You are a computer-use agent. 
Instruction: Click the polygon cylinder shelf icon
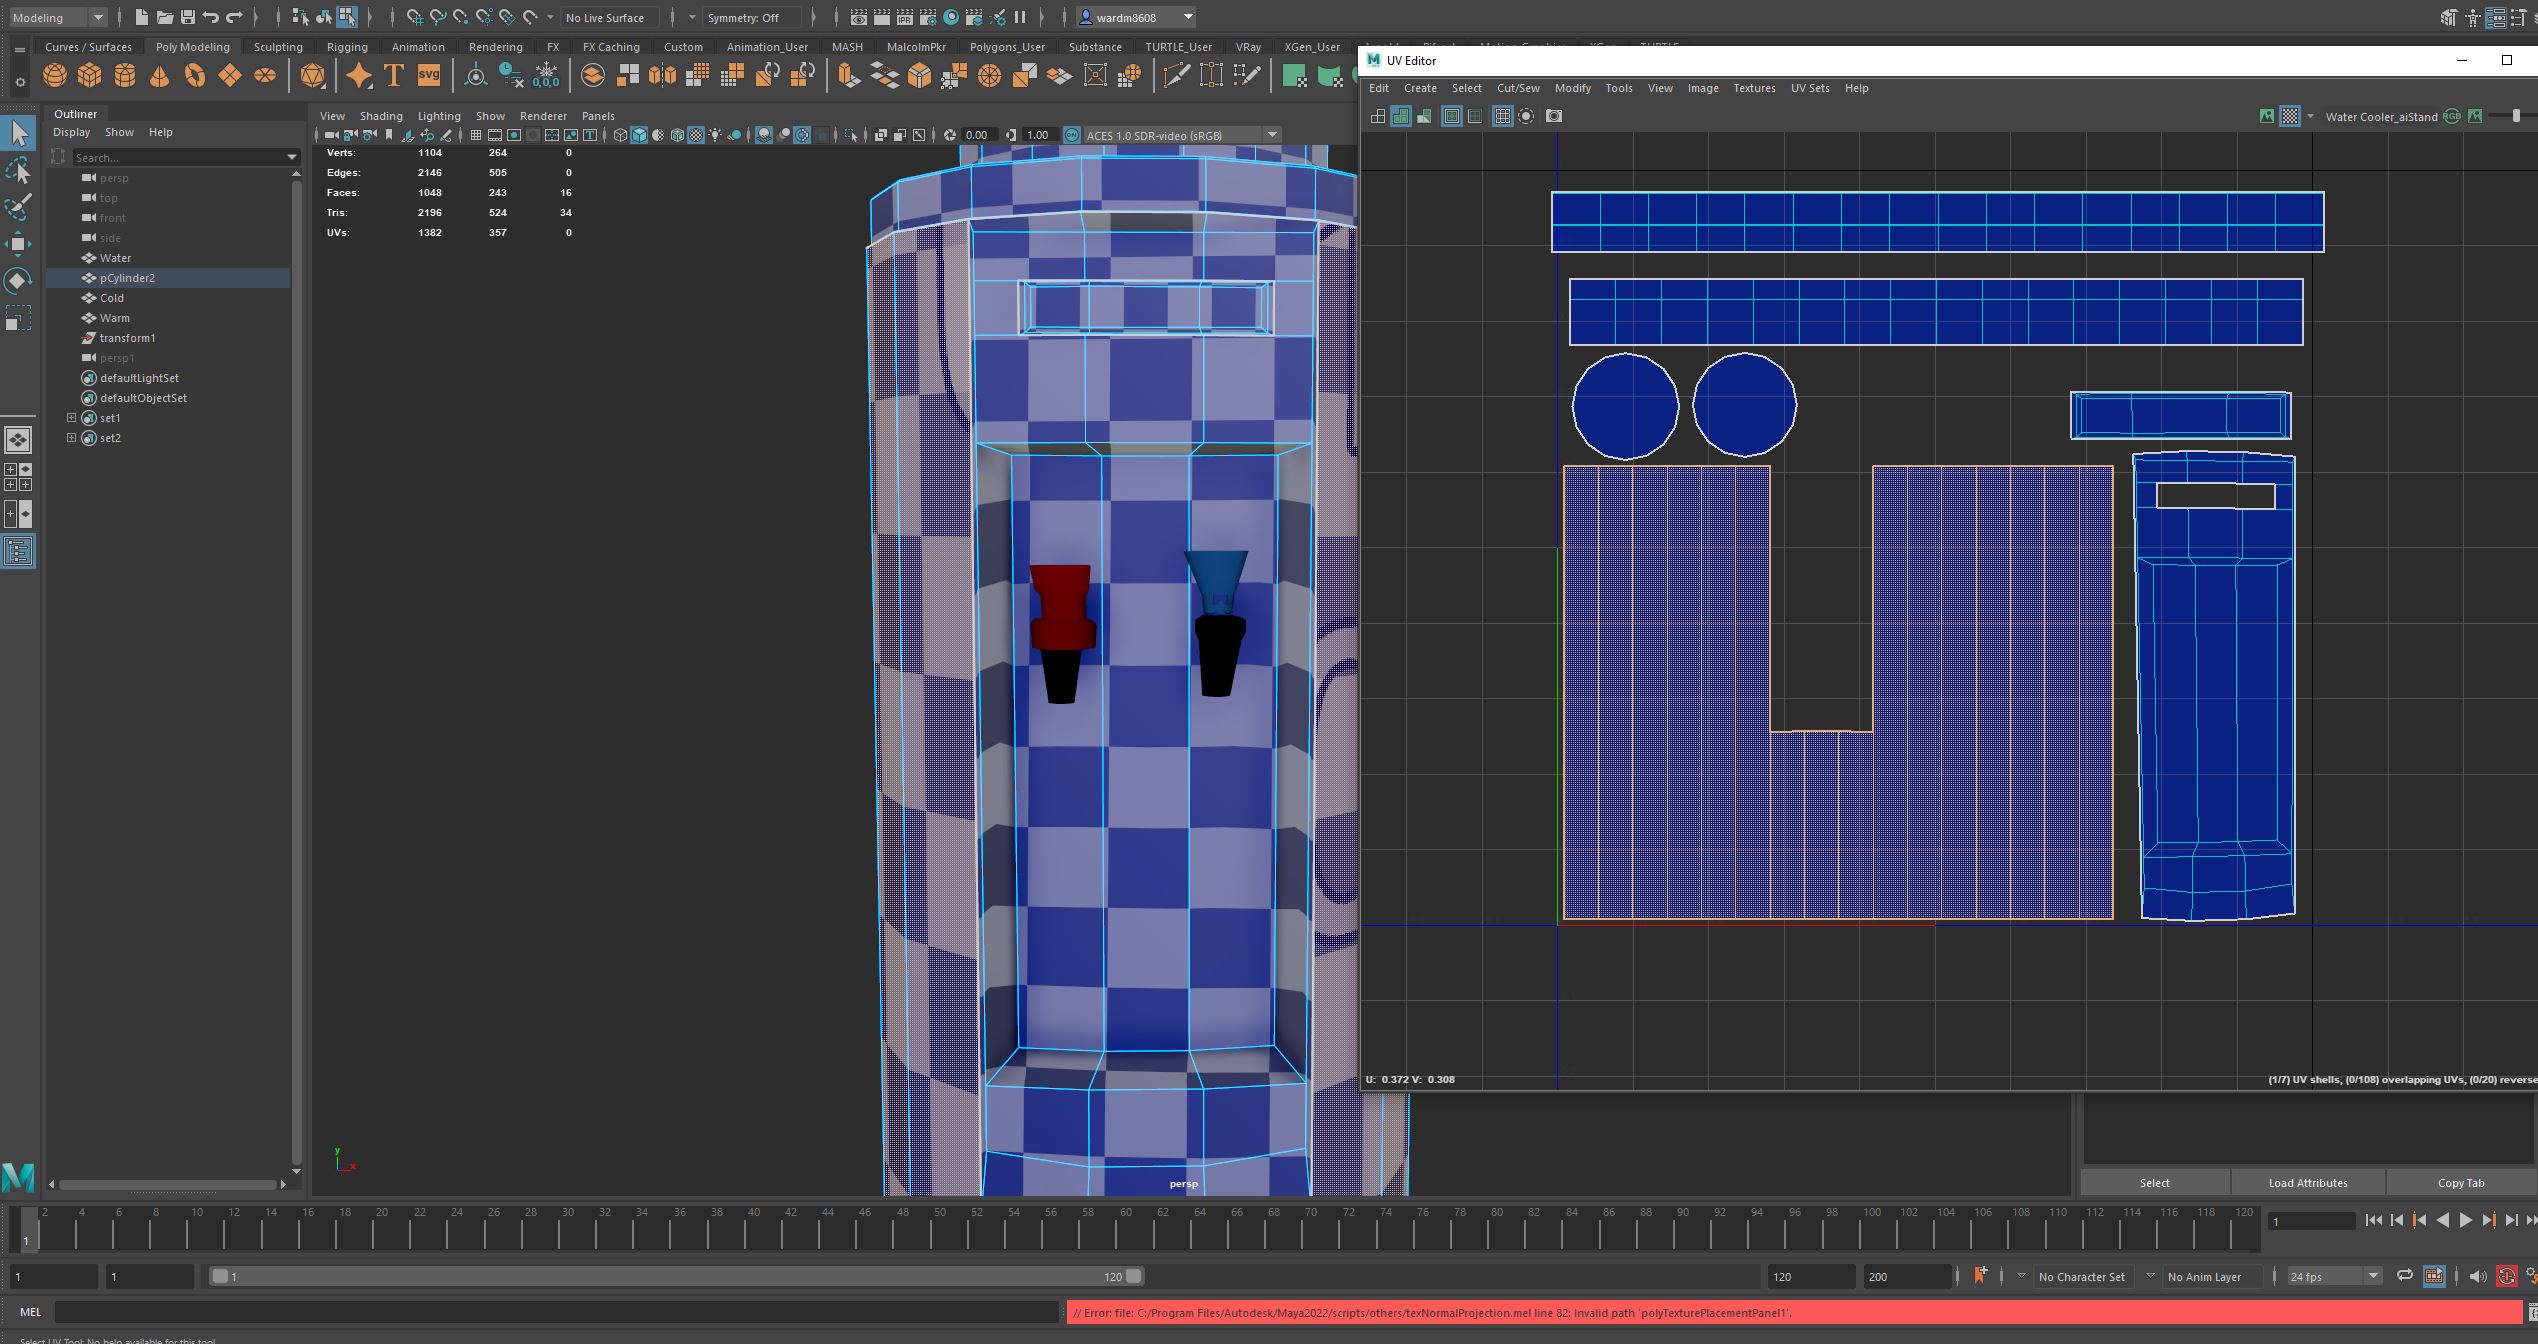(x=125, y=76)
